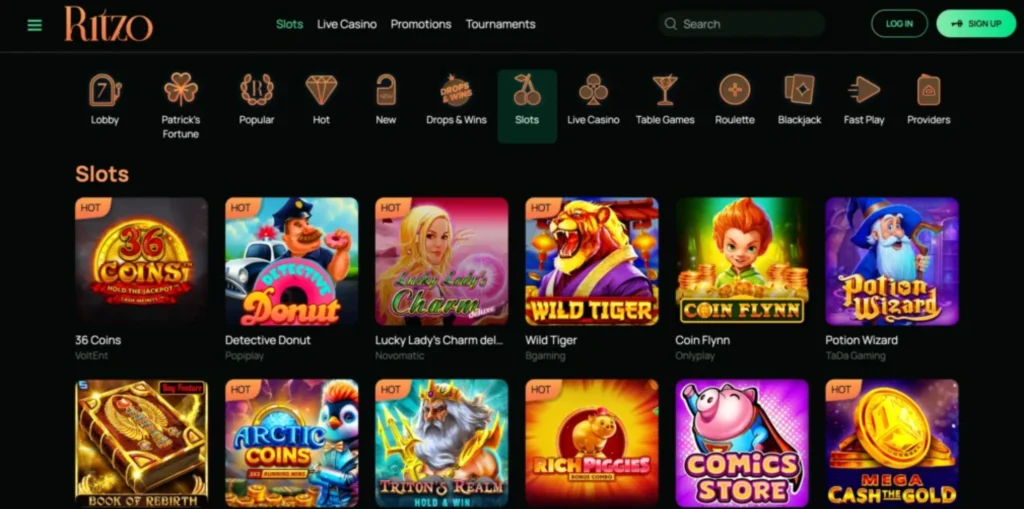Open the Providers category icon

click(929, 90)
